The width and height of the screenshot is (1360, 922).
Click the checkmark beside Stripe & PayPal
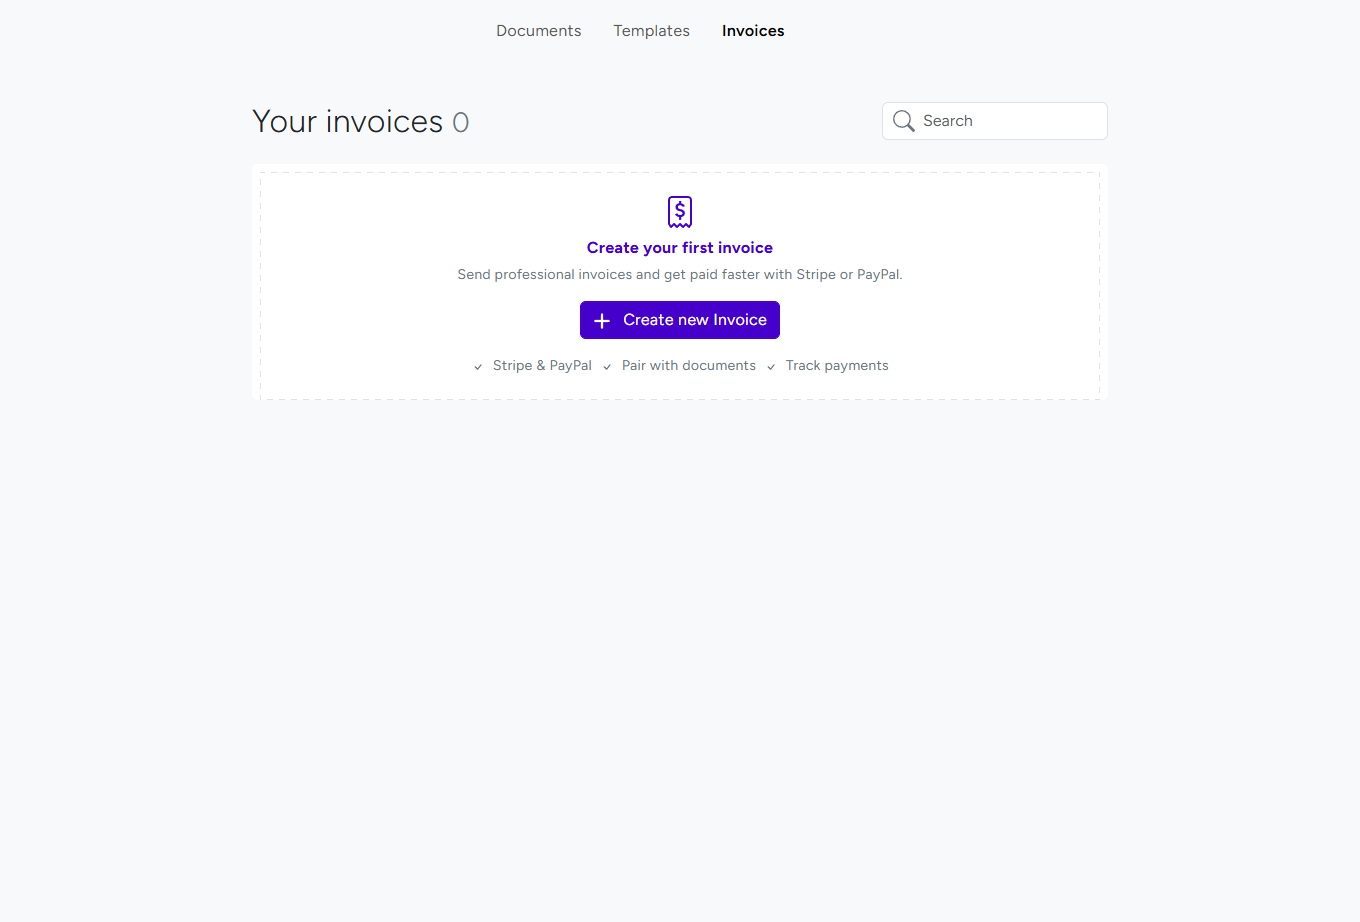[478, 366]
